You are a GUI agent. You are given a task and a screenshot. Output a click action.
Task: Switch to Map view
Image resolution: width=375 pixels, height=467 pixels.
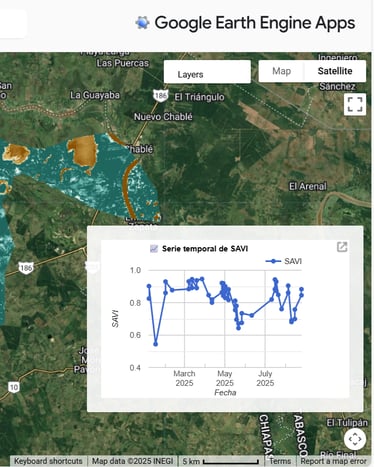point(281,71)
